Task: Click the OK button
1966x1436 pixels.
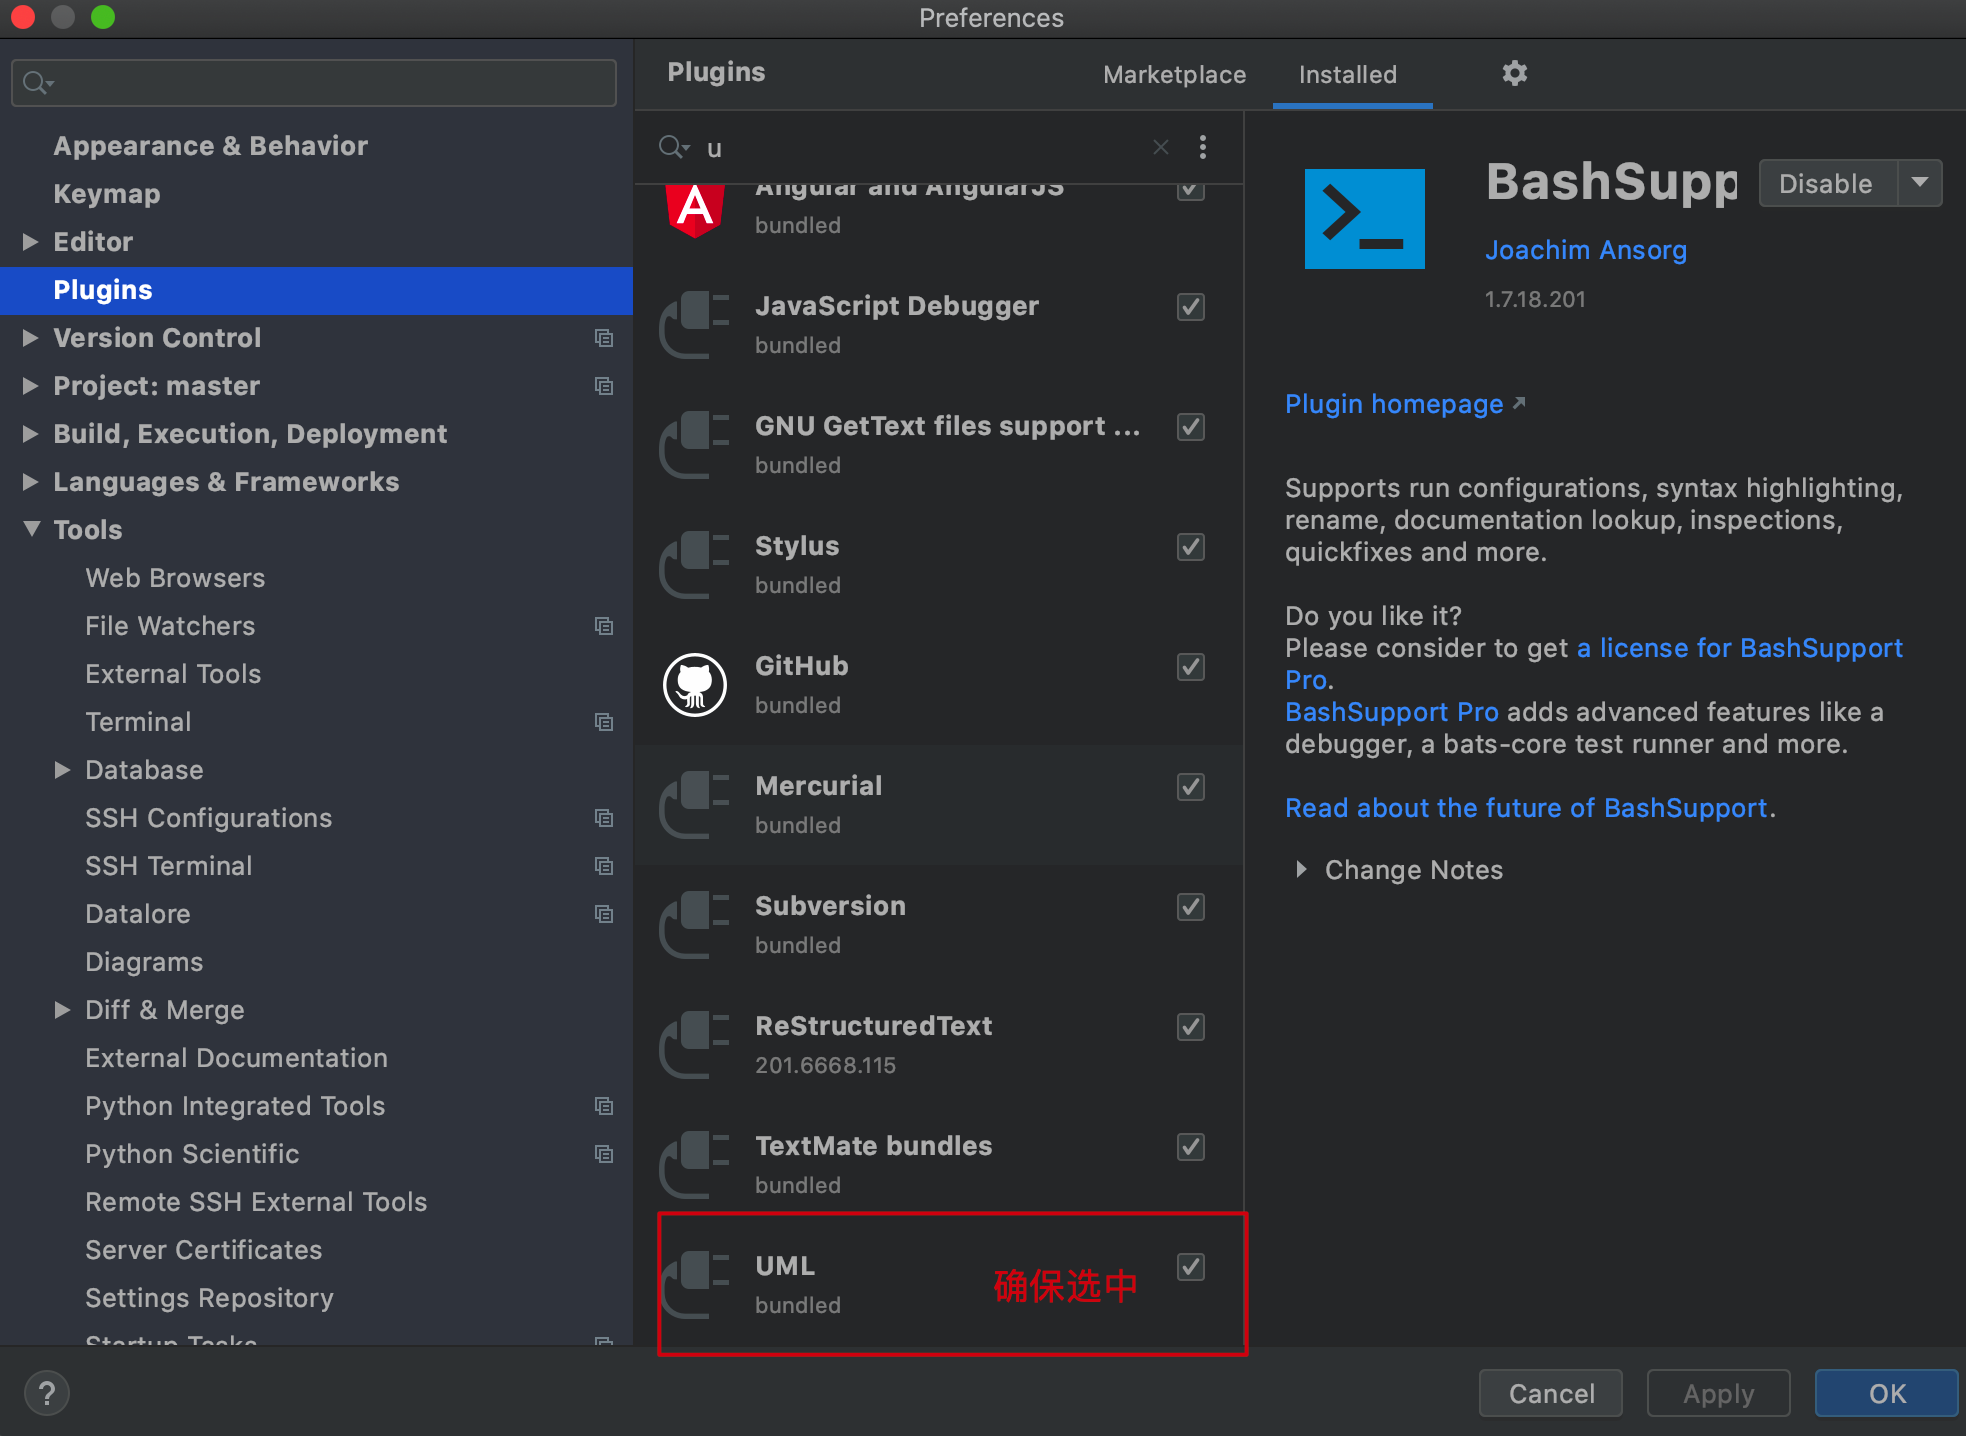Action: point(1886,1393)
